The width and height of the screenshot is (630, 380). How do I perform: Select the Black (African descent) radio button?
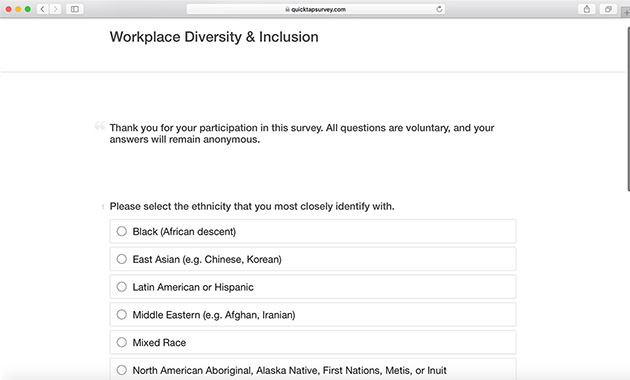[x=122, y=231]
